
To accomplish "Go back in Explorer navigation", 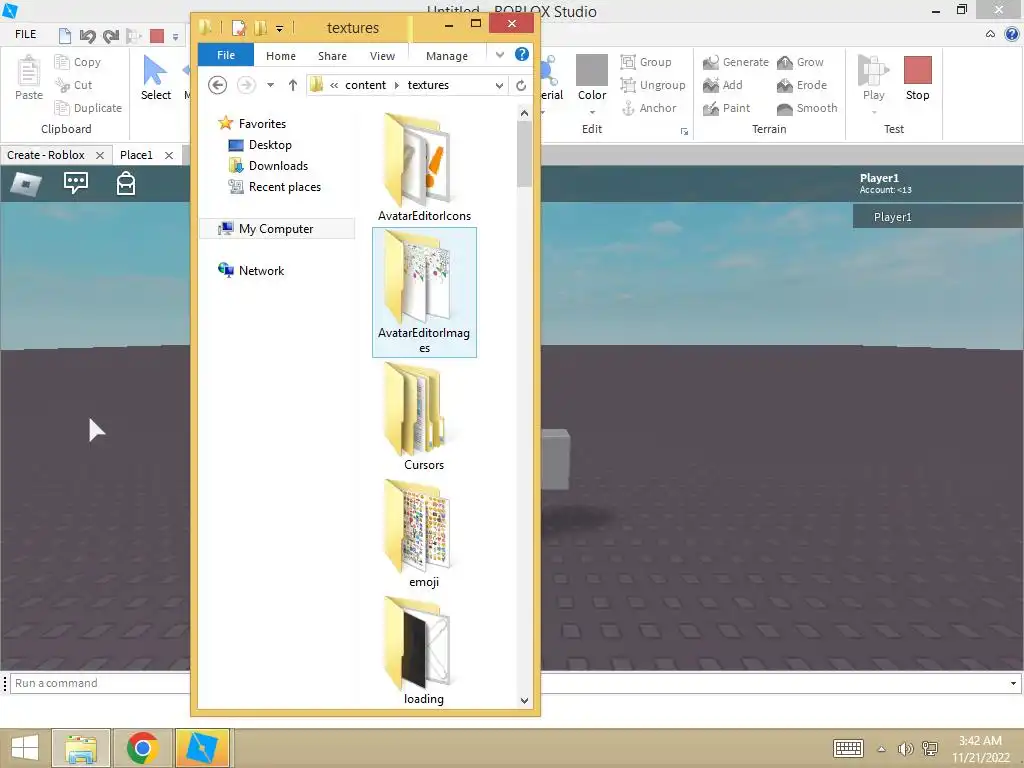I will pos(217,85).
